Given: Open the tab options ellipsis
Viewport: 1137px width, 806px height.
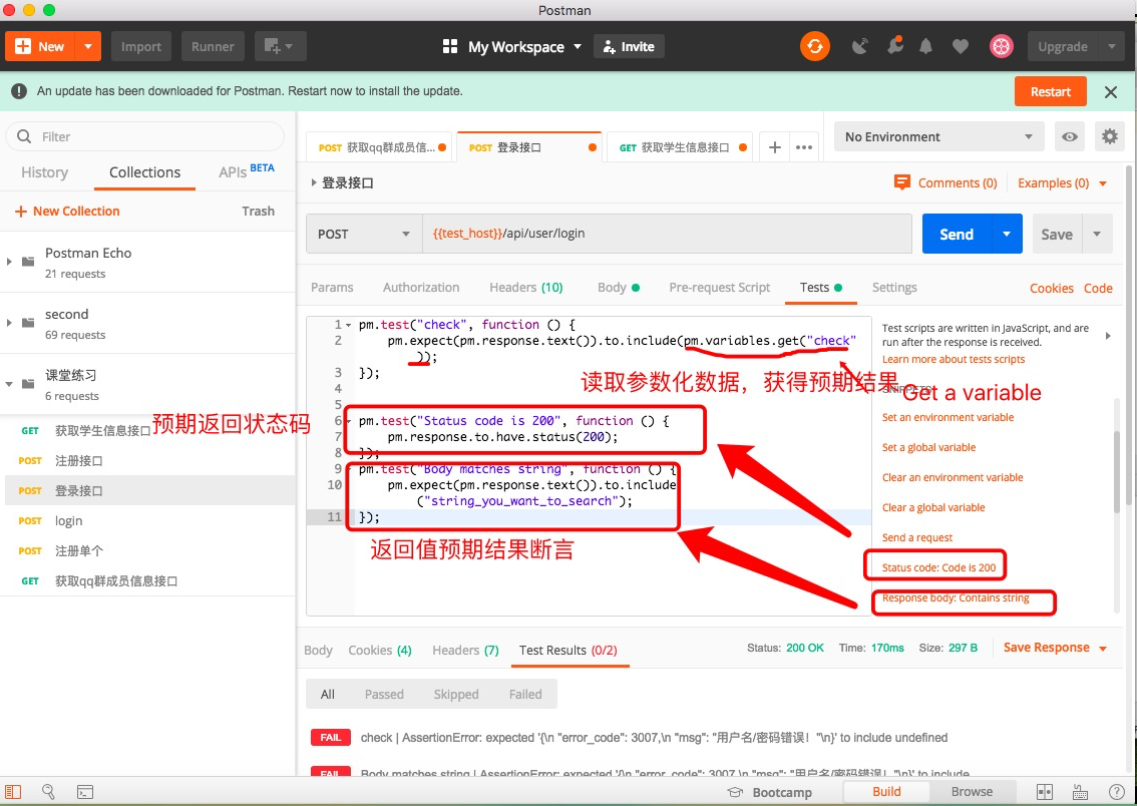Looking at the screenshot, I should 804,147.
